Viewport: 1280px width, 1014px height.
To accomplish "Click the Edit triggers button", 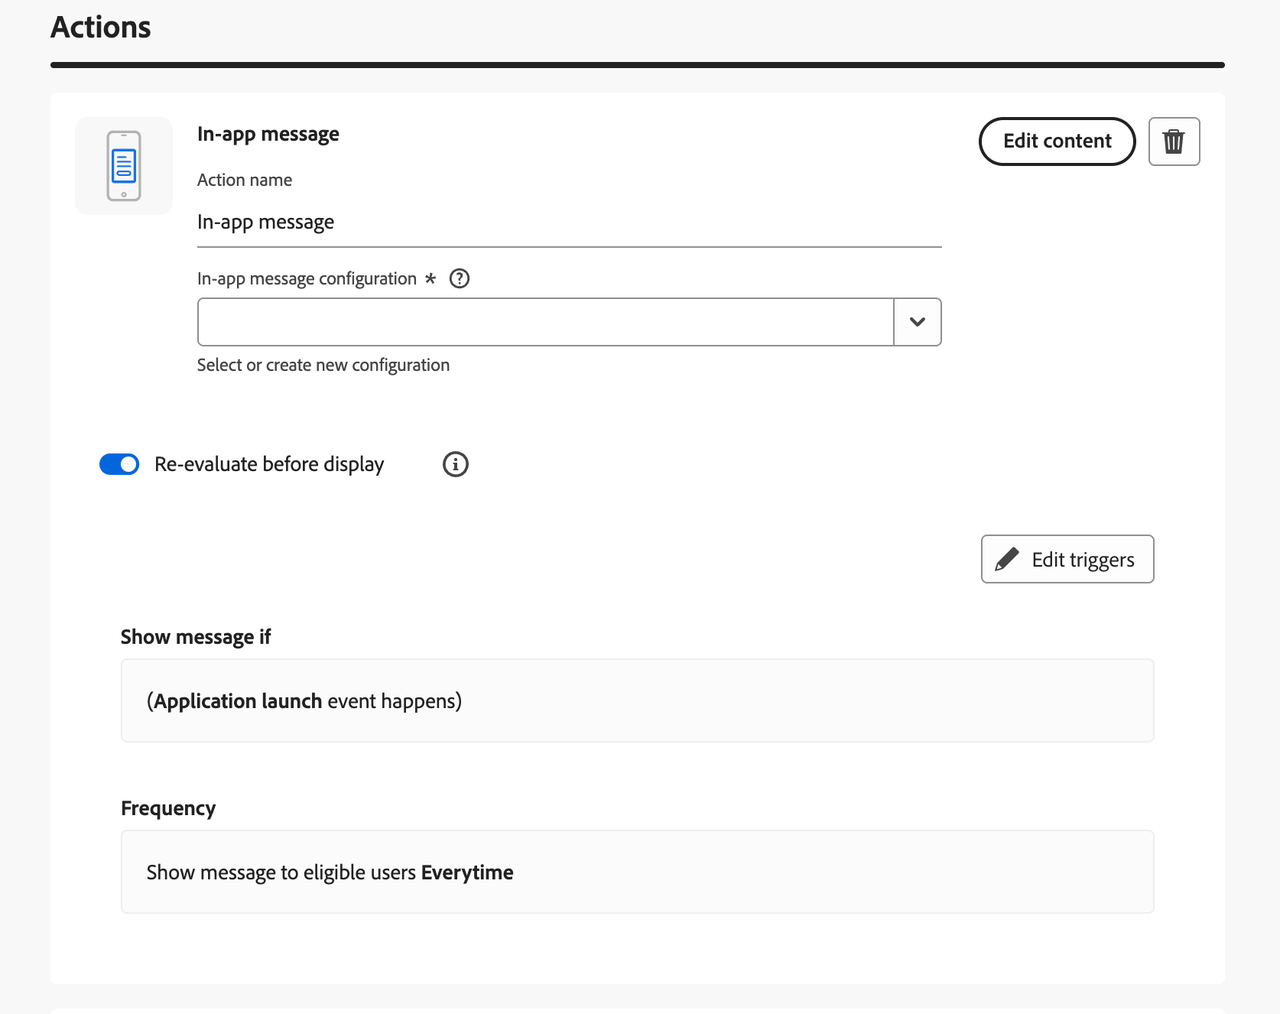I will pos(1067,559).
